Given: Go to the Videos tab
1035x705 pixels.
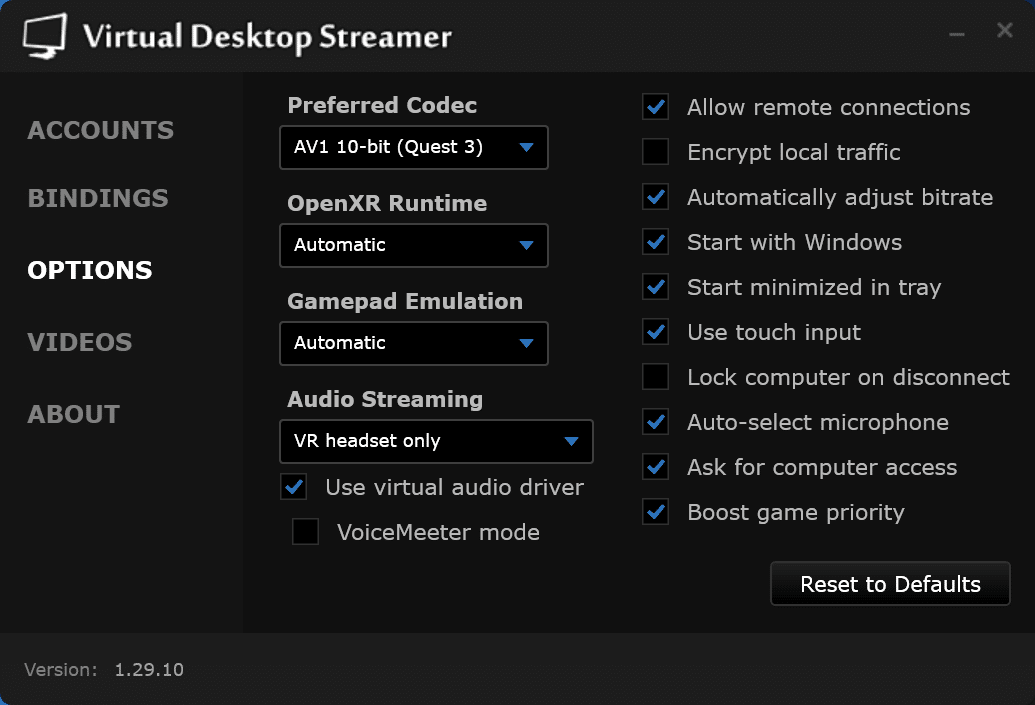Looking at the screenshot, I should [80, 342].
